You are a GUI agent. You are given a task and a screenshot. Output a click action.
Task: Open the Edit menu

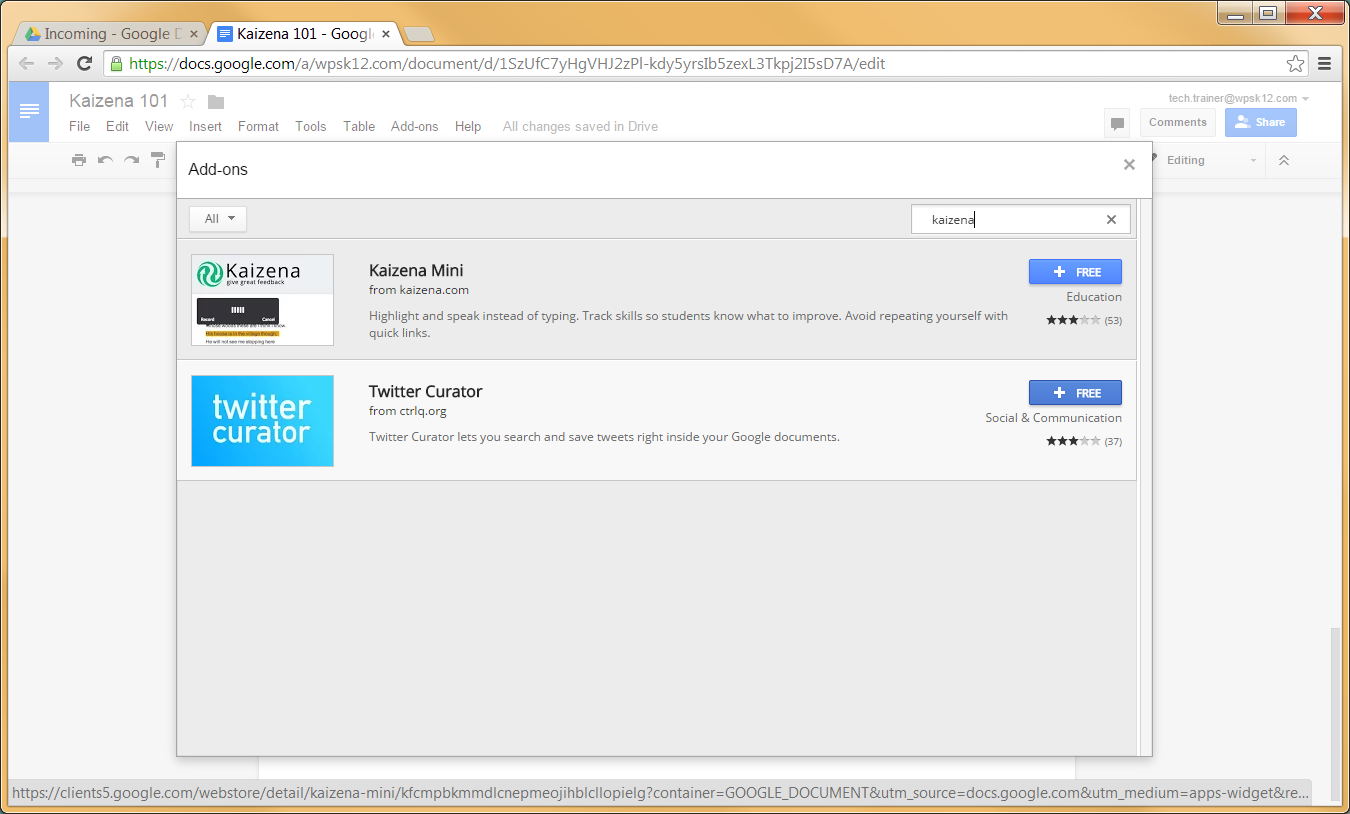click(118, 126)
